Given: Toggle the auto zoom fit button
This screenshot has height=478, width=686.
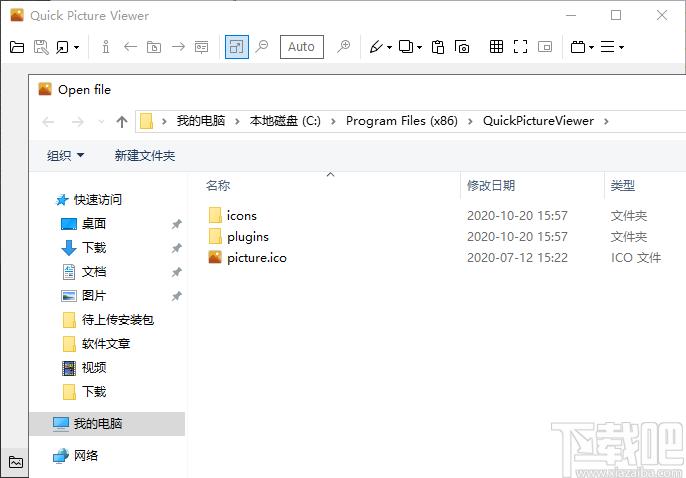Looking at the screenshot, I should tap(237, 47).
